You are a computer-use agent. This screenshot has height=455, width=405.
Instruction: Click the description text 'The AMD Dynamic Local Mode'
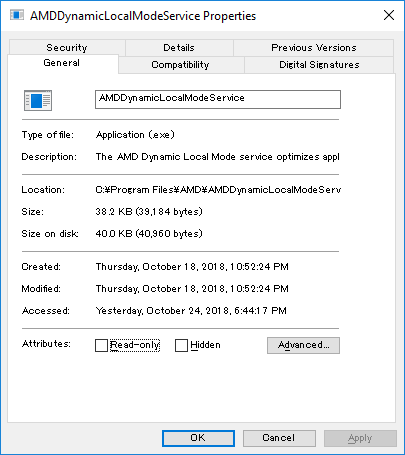217,157
